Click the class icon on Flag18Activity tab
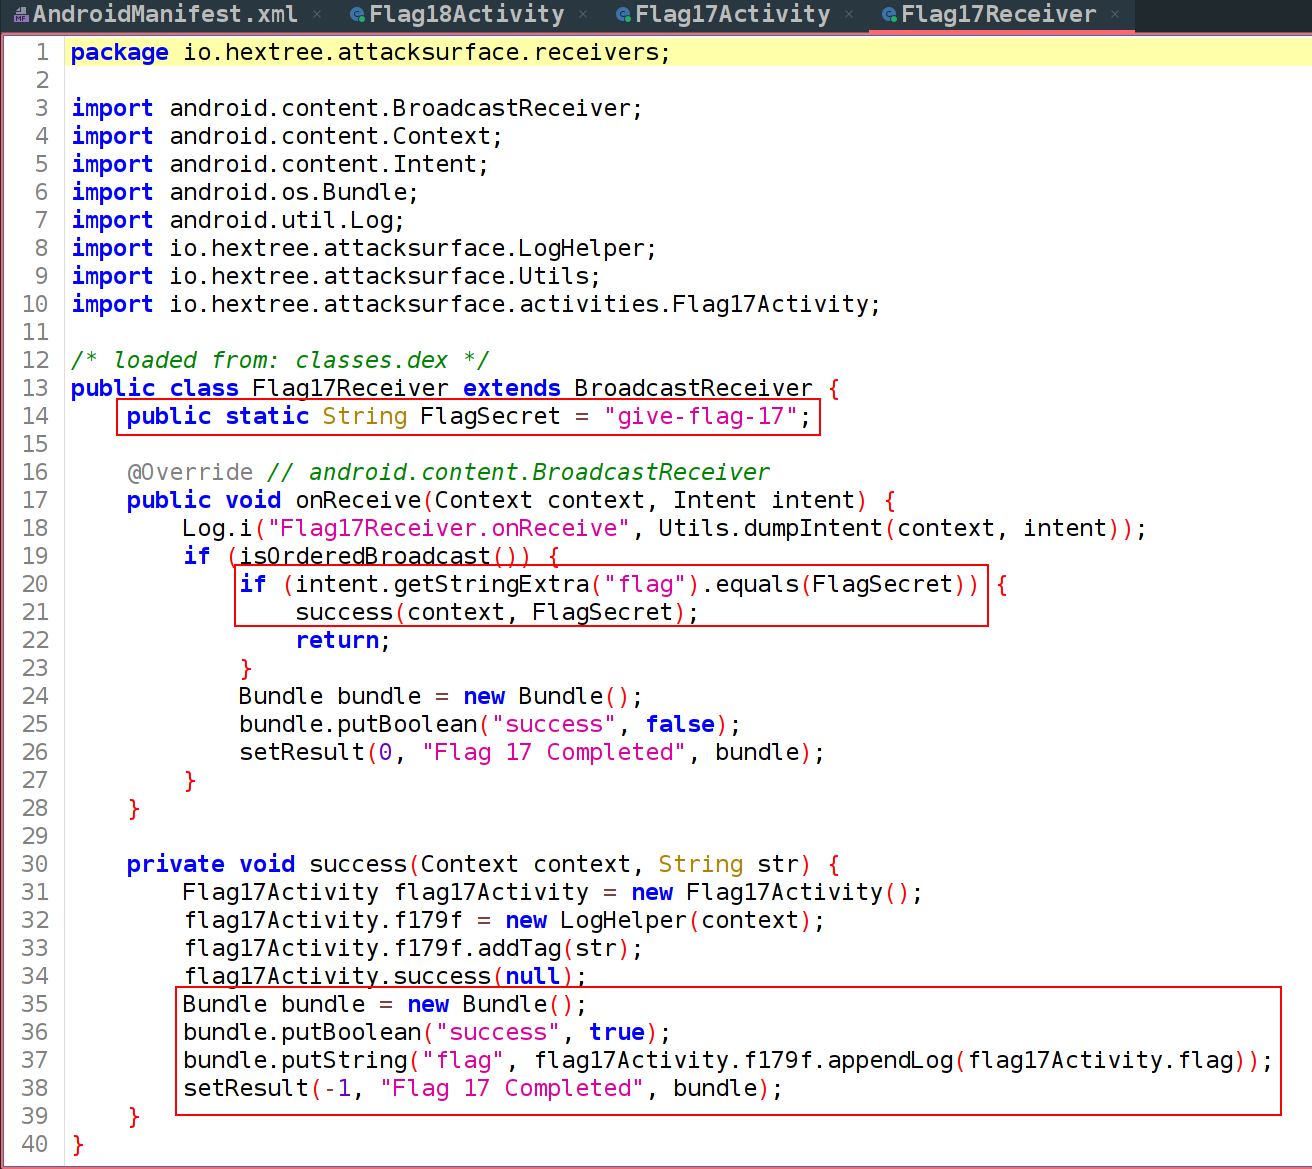Viewport: 1312px width, 1169px height. point(357,15)
